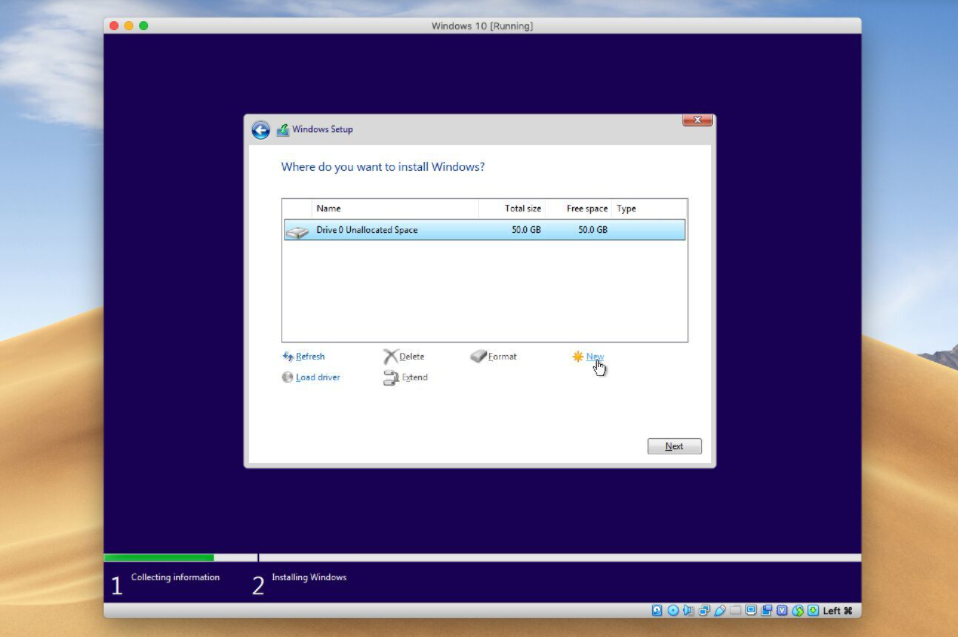
Task: Open VirtualBox audio indicator
Action: click(689, 610)
